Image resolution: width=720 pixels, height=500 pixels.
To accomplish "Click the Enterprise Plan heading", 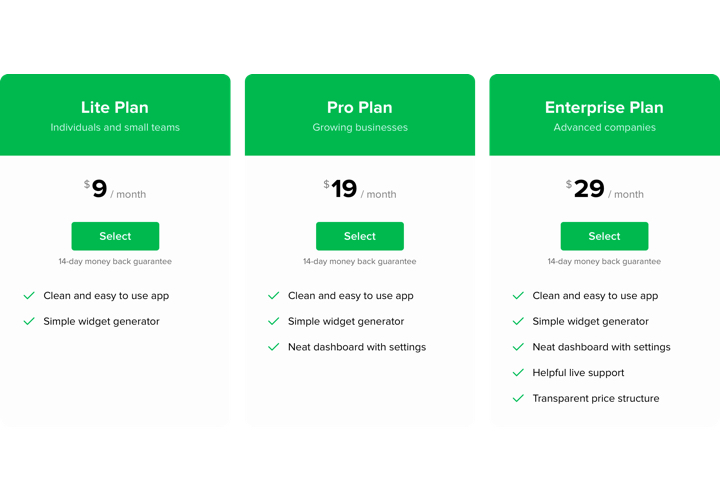I will coord(604,107).
